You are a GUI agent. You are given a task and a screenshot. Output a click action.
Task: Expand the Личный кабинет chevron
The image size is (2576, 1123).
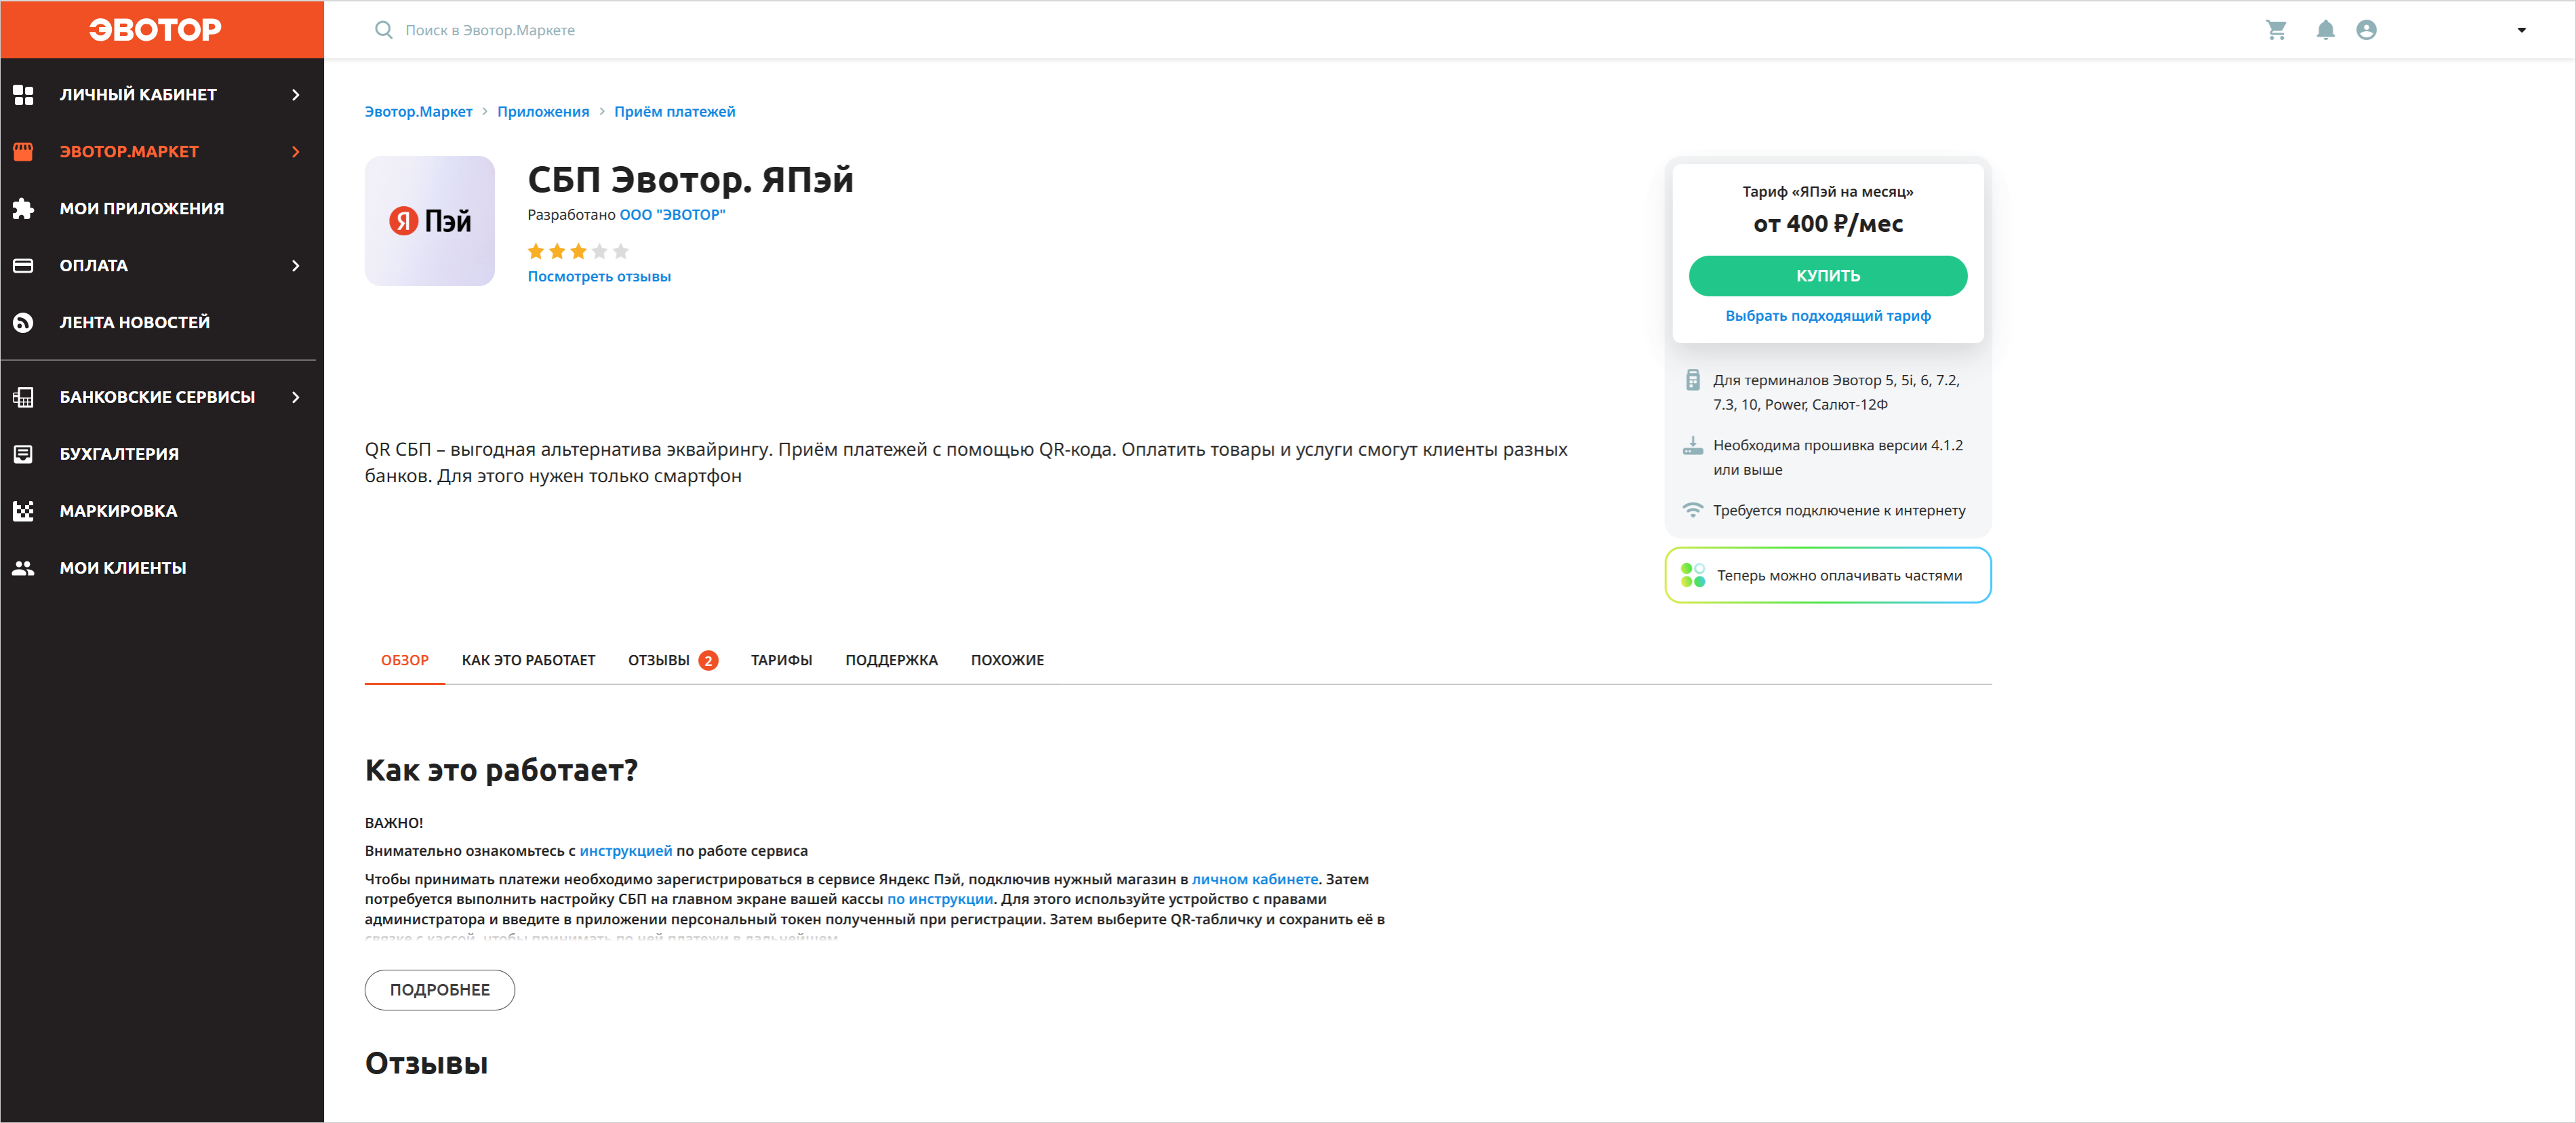[295, 95]
